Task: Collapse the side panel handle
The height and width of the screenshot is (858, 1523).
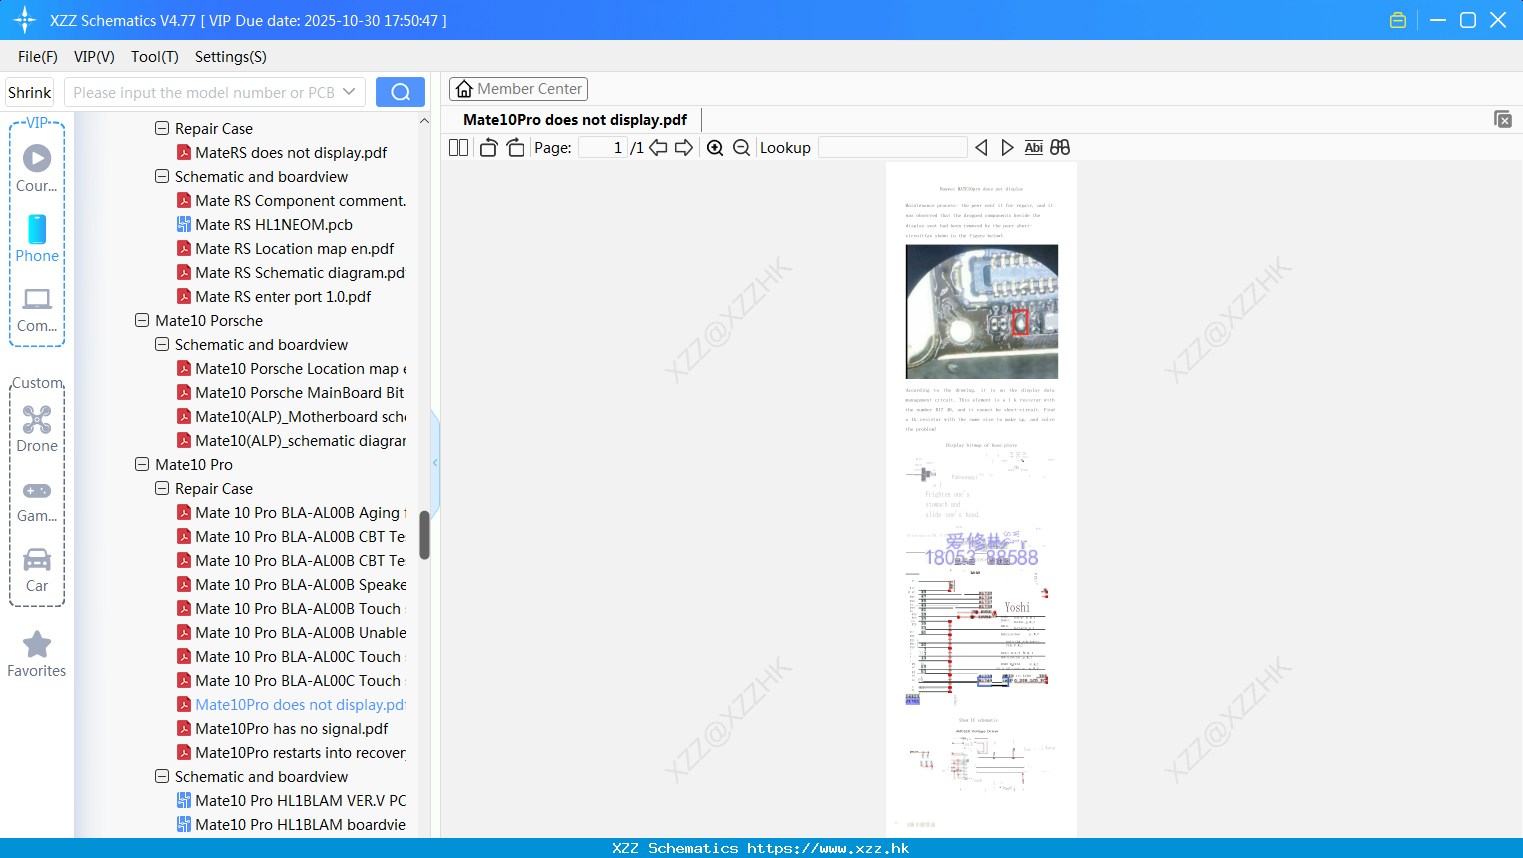Action: (x=435, y=462)
